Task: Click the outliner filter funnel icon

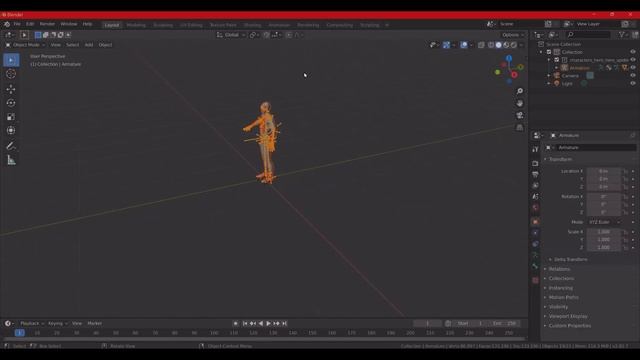Action: tap(622, 35)
